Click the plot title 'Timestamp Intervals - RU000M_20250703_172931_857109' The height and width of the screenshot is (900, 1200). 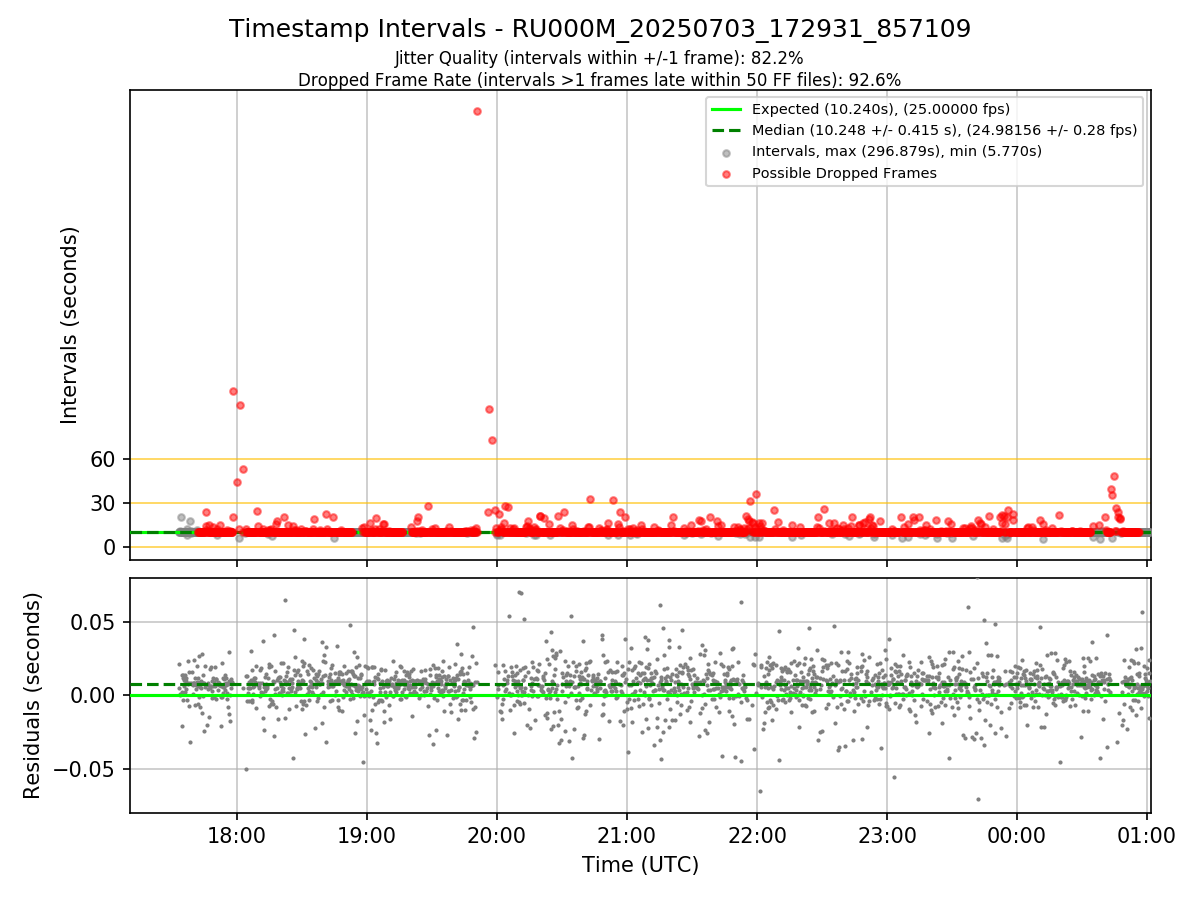600,29
